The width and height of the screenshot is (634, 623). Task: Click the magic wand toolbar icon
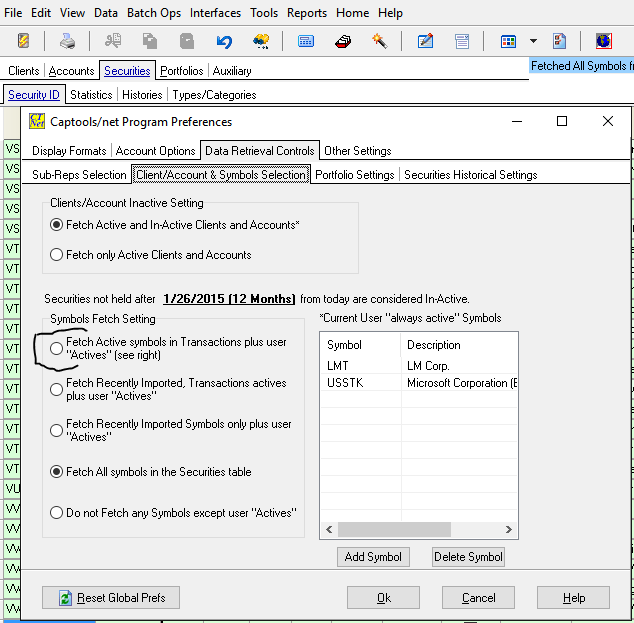point(379,41)
